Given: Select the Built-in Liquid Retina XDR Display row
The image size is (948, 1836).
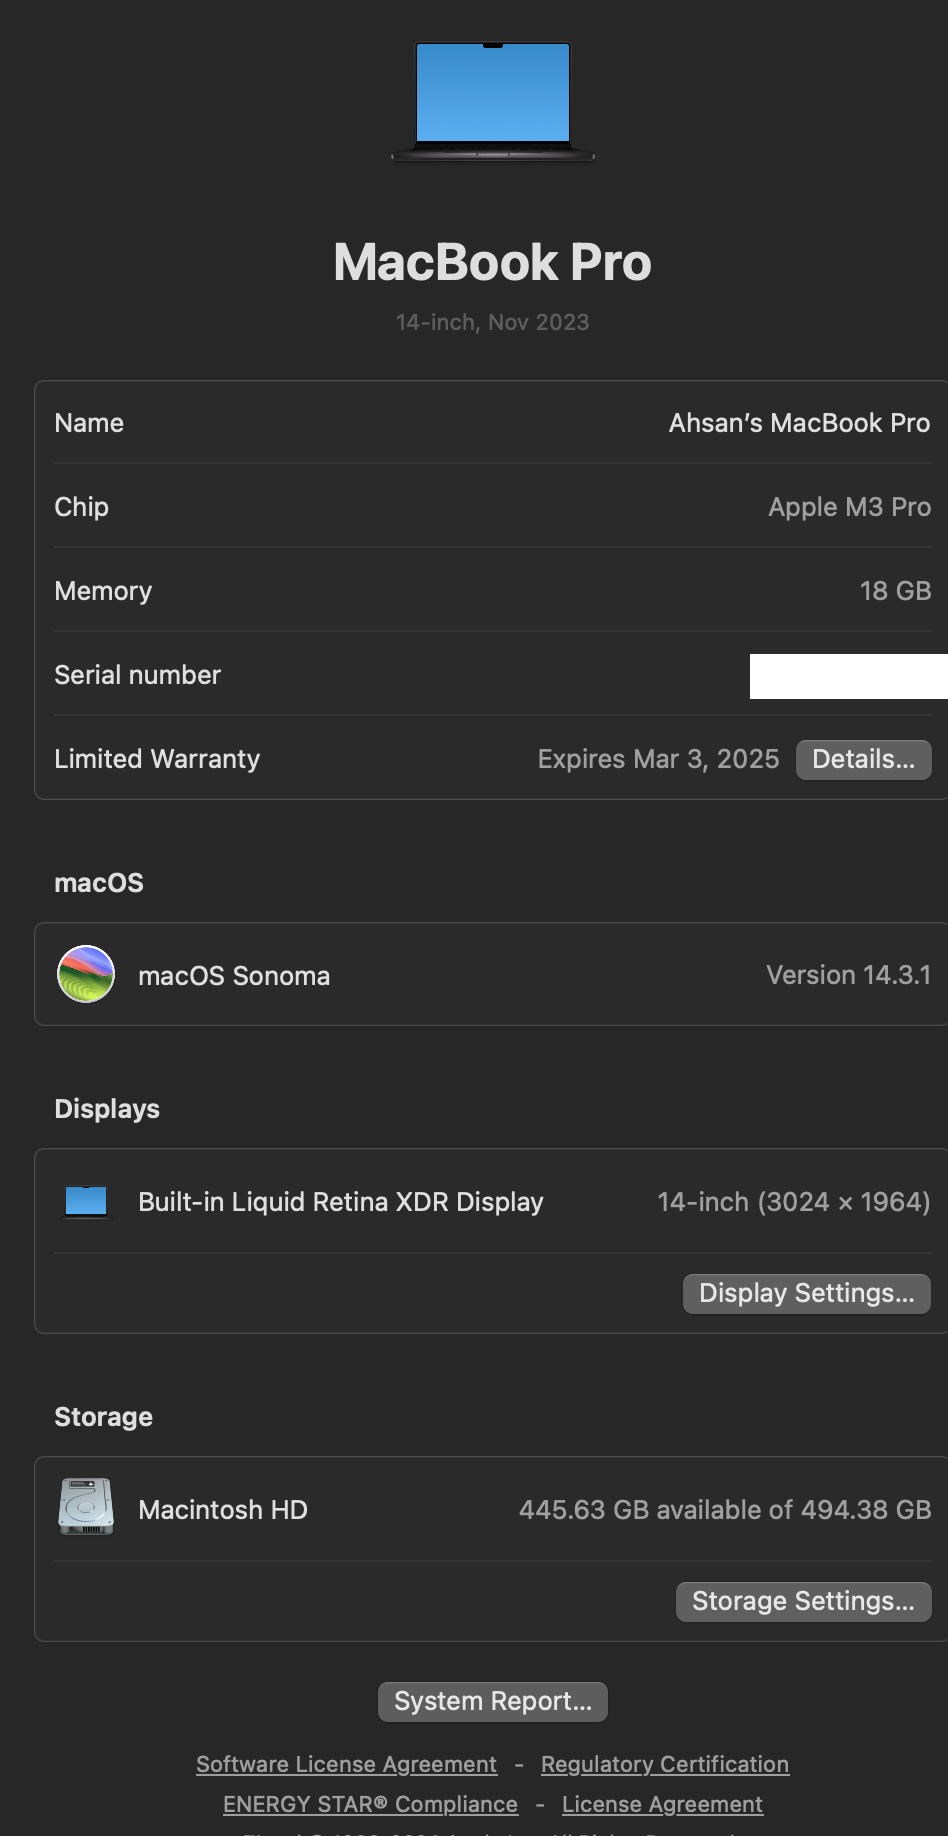Looking at the screenshot, I should coord(340,1202).
